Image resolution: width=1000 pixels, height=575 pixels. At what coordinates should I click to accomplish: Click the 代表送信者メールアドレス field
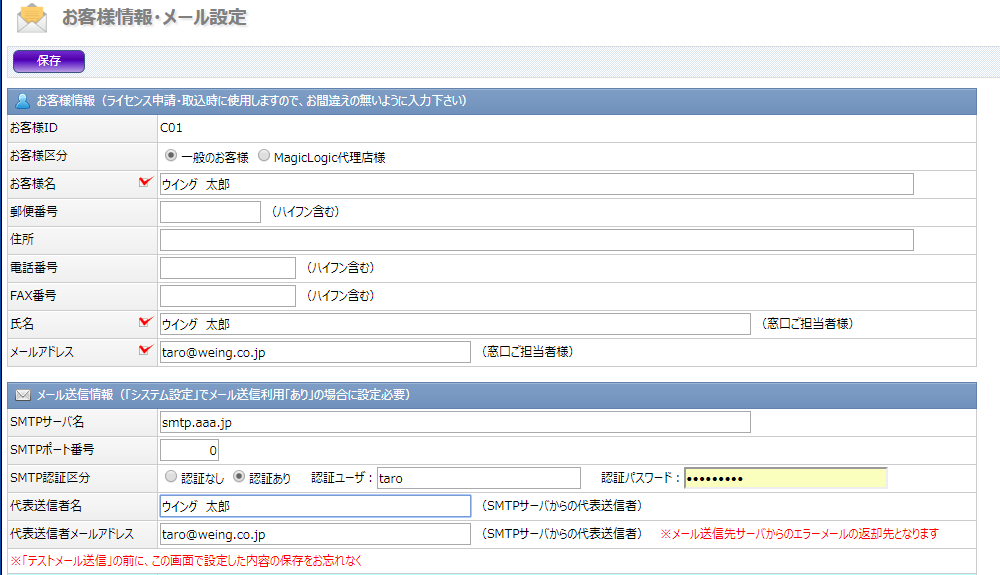315,534
